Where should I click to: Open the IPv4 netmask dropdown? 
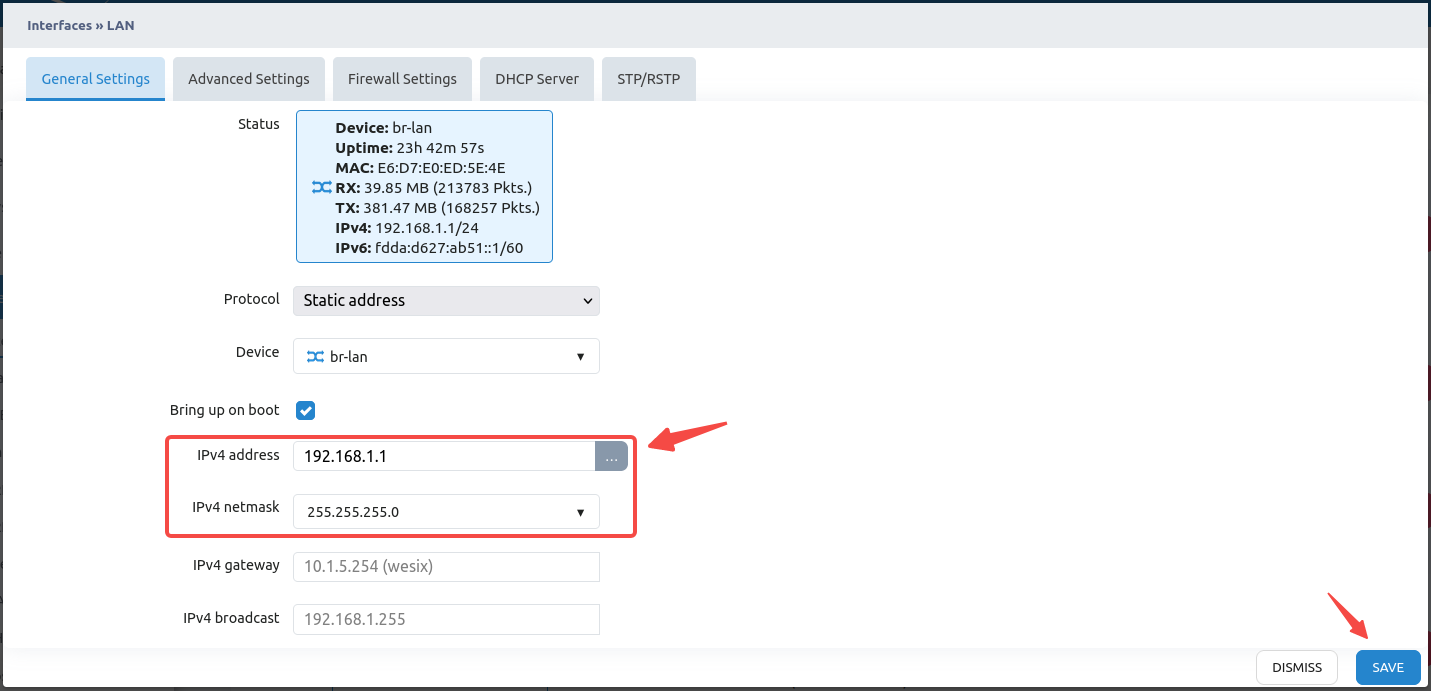coord(446,512)
